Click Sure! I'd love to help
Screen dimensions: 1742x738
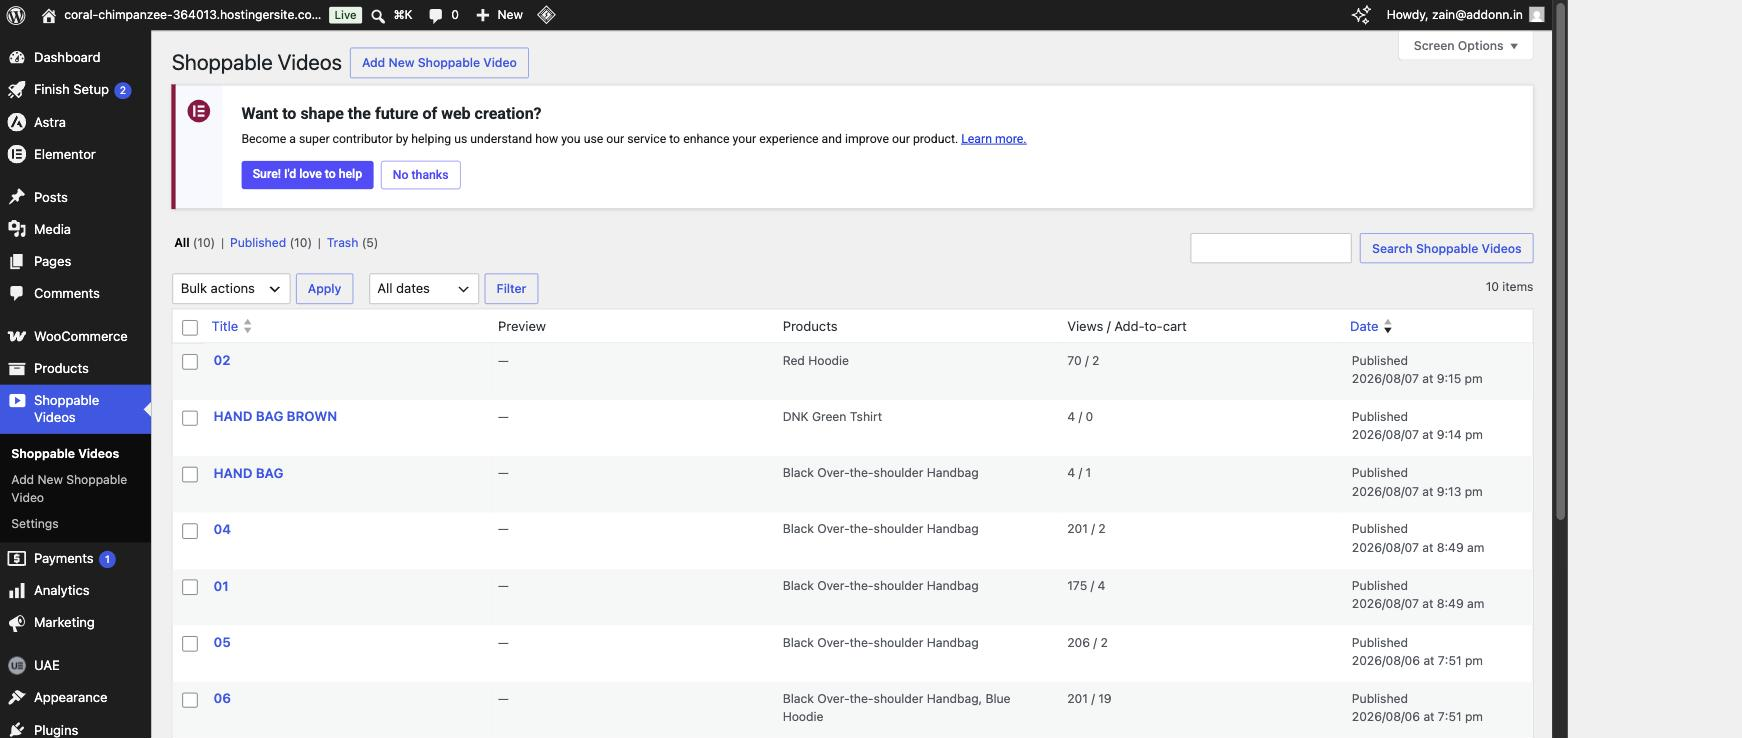click(307, 174)
